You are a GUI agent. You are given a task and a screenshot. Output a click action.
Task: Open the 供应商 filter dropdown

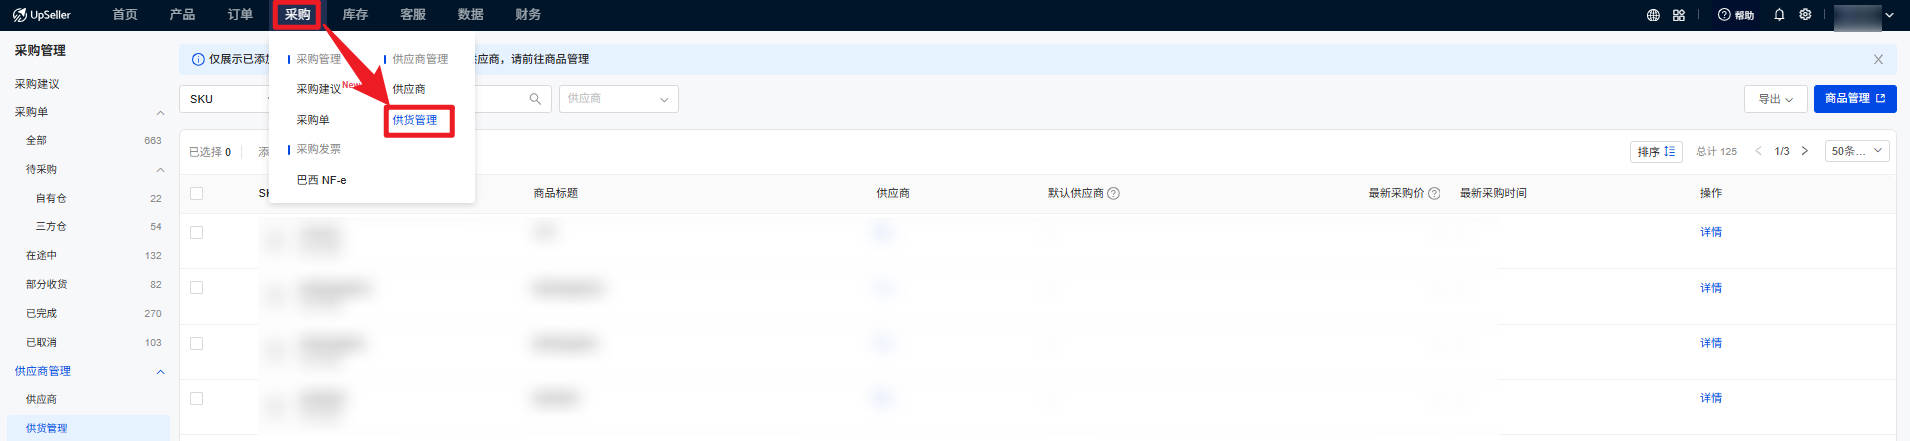pyautogui.click(x=618, y=99)
